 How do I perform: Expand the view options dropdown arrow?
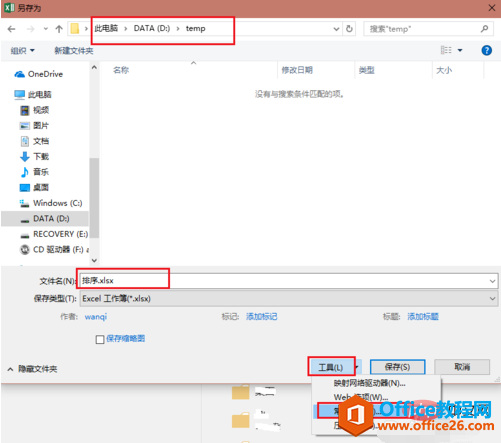click(460, 50)
